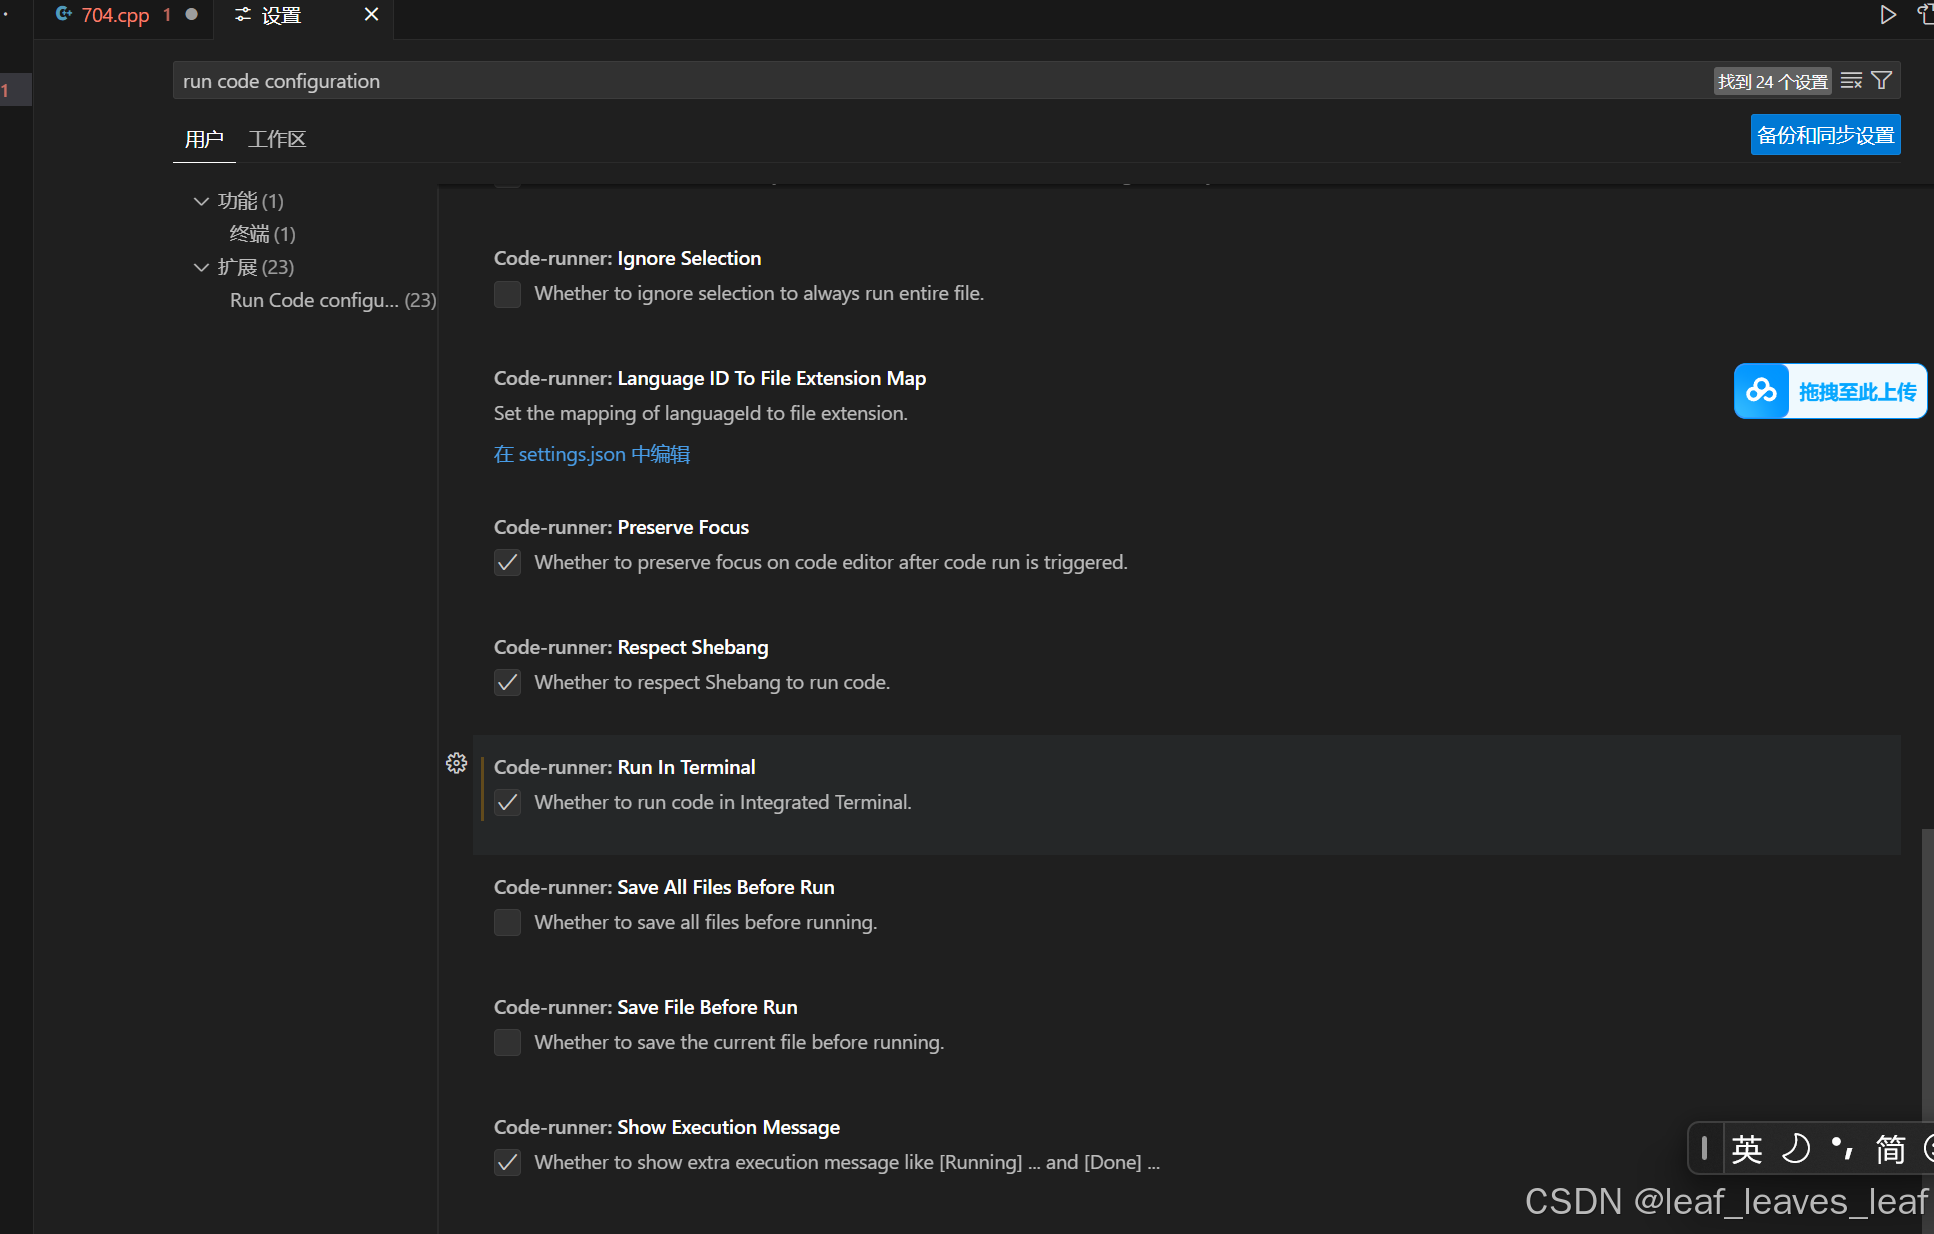Enable Save All Files Before Run
1934x1234 pixels.
508,923
